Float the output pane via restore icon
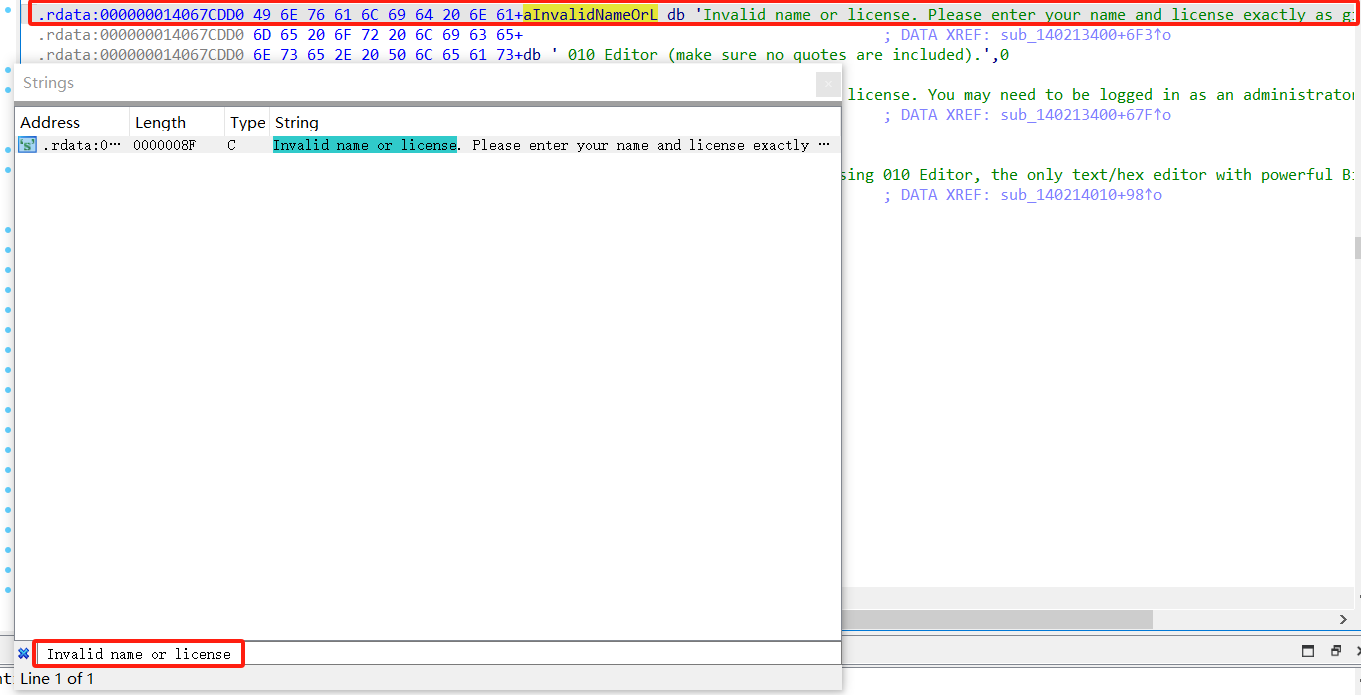Image resolution: width=1361 pixels, height=695 pixels. tap(1336, 651)
